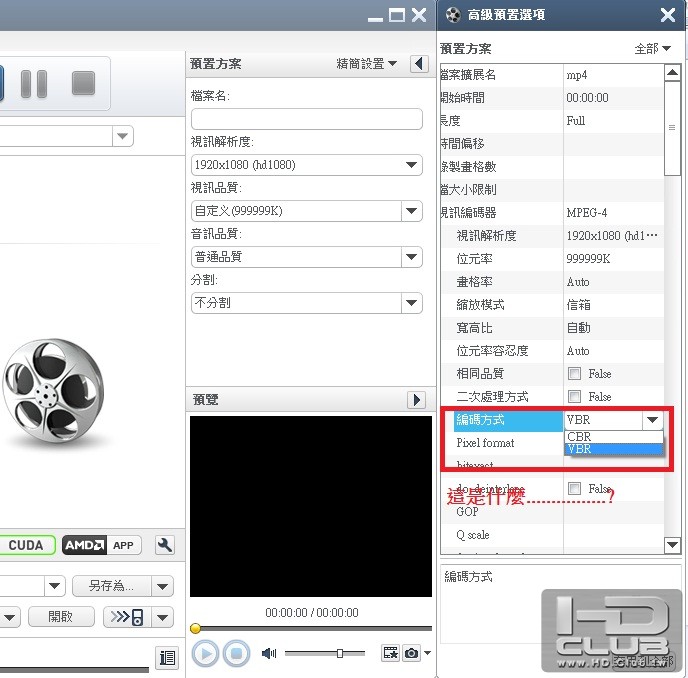Viewport: 688px width, 678px height.
Task: Click the preview volume slider handle
Action: point(340,653)
